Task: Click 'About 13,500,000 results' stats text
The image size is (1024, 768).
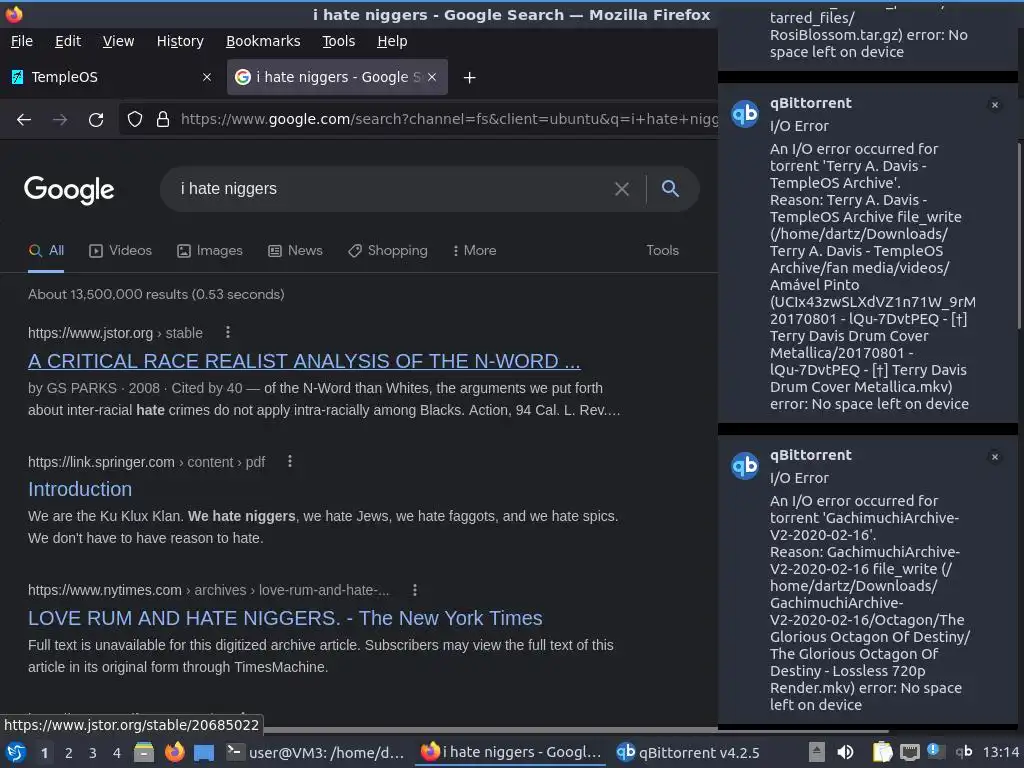Action: pyautogui.click(x=156, y=295)
